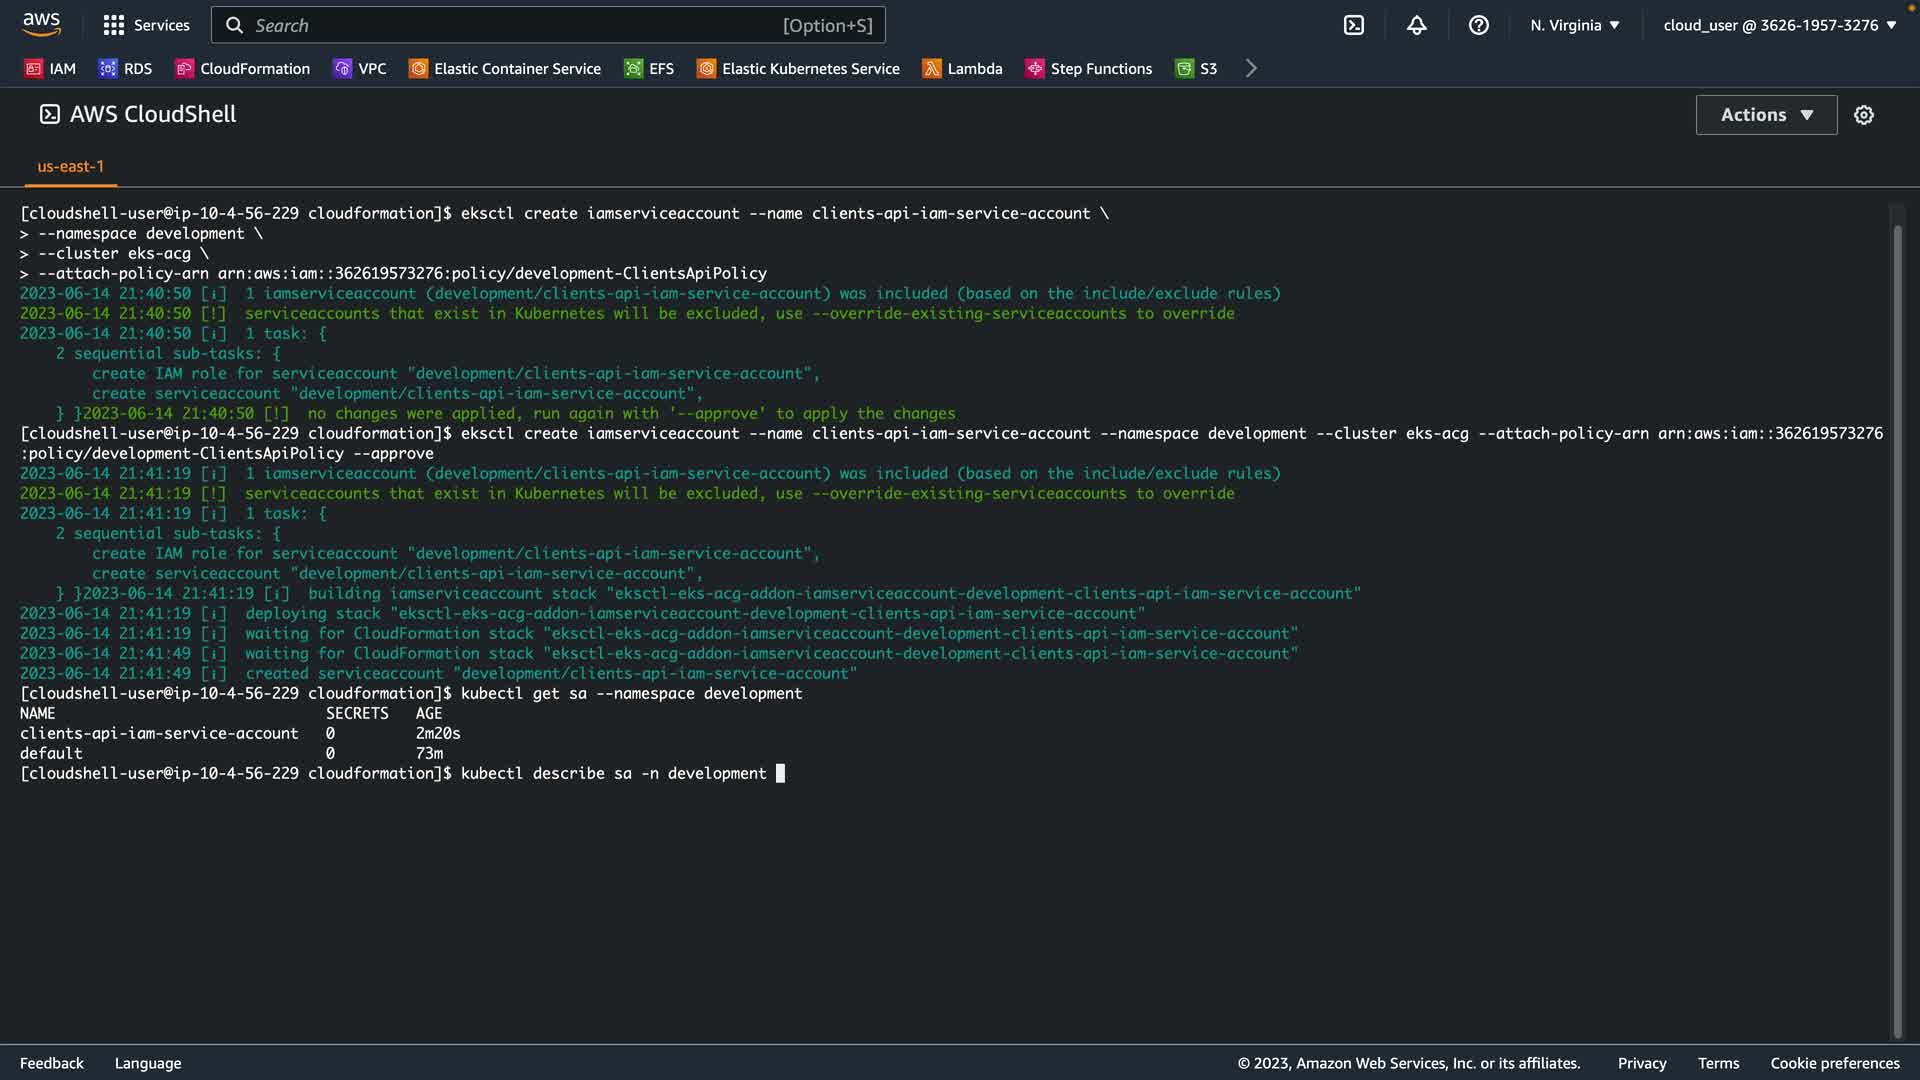Open the Services grid menu
The height and width of the screenshot is (1080, 1920).
point(146,25)
